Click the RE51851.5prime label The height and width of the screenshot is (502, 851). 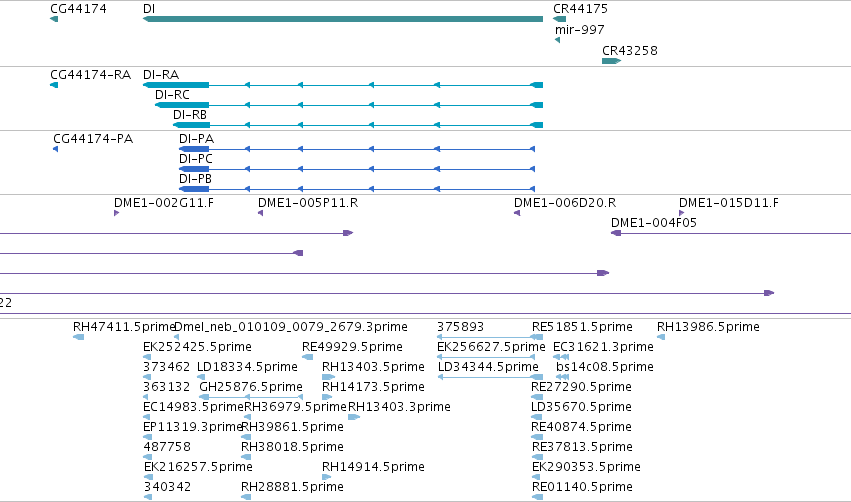[582, 327]
